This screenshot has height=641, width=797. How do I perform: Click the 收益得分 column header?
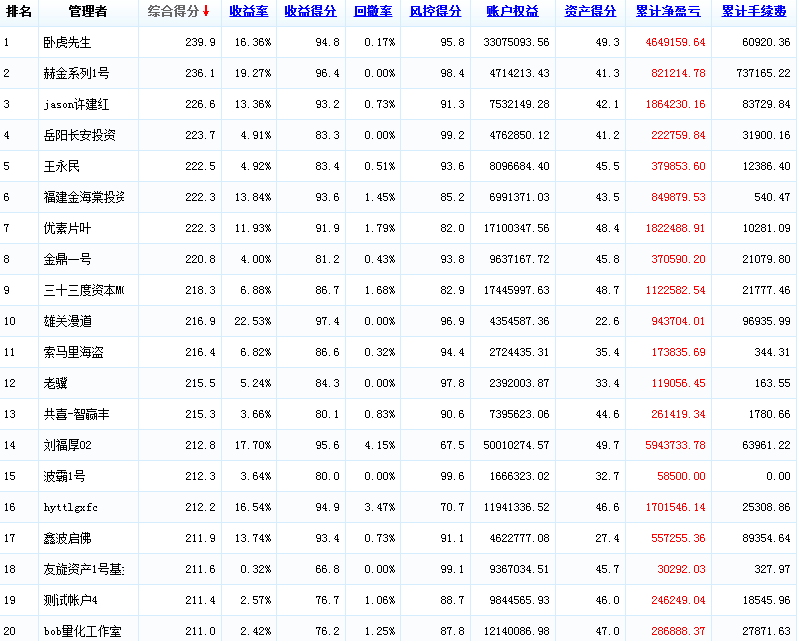[x=310, y=12]
